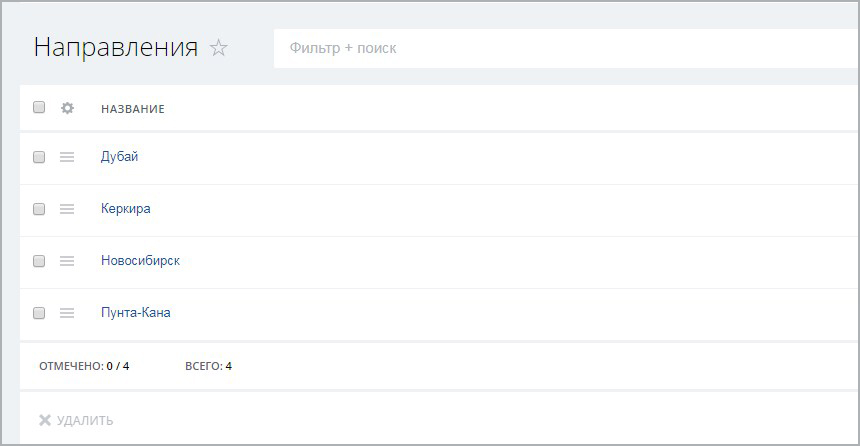Open the grid settings gear icon

[x=68, y=108]
